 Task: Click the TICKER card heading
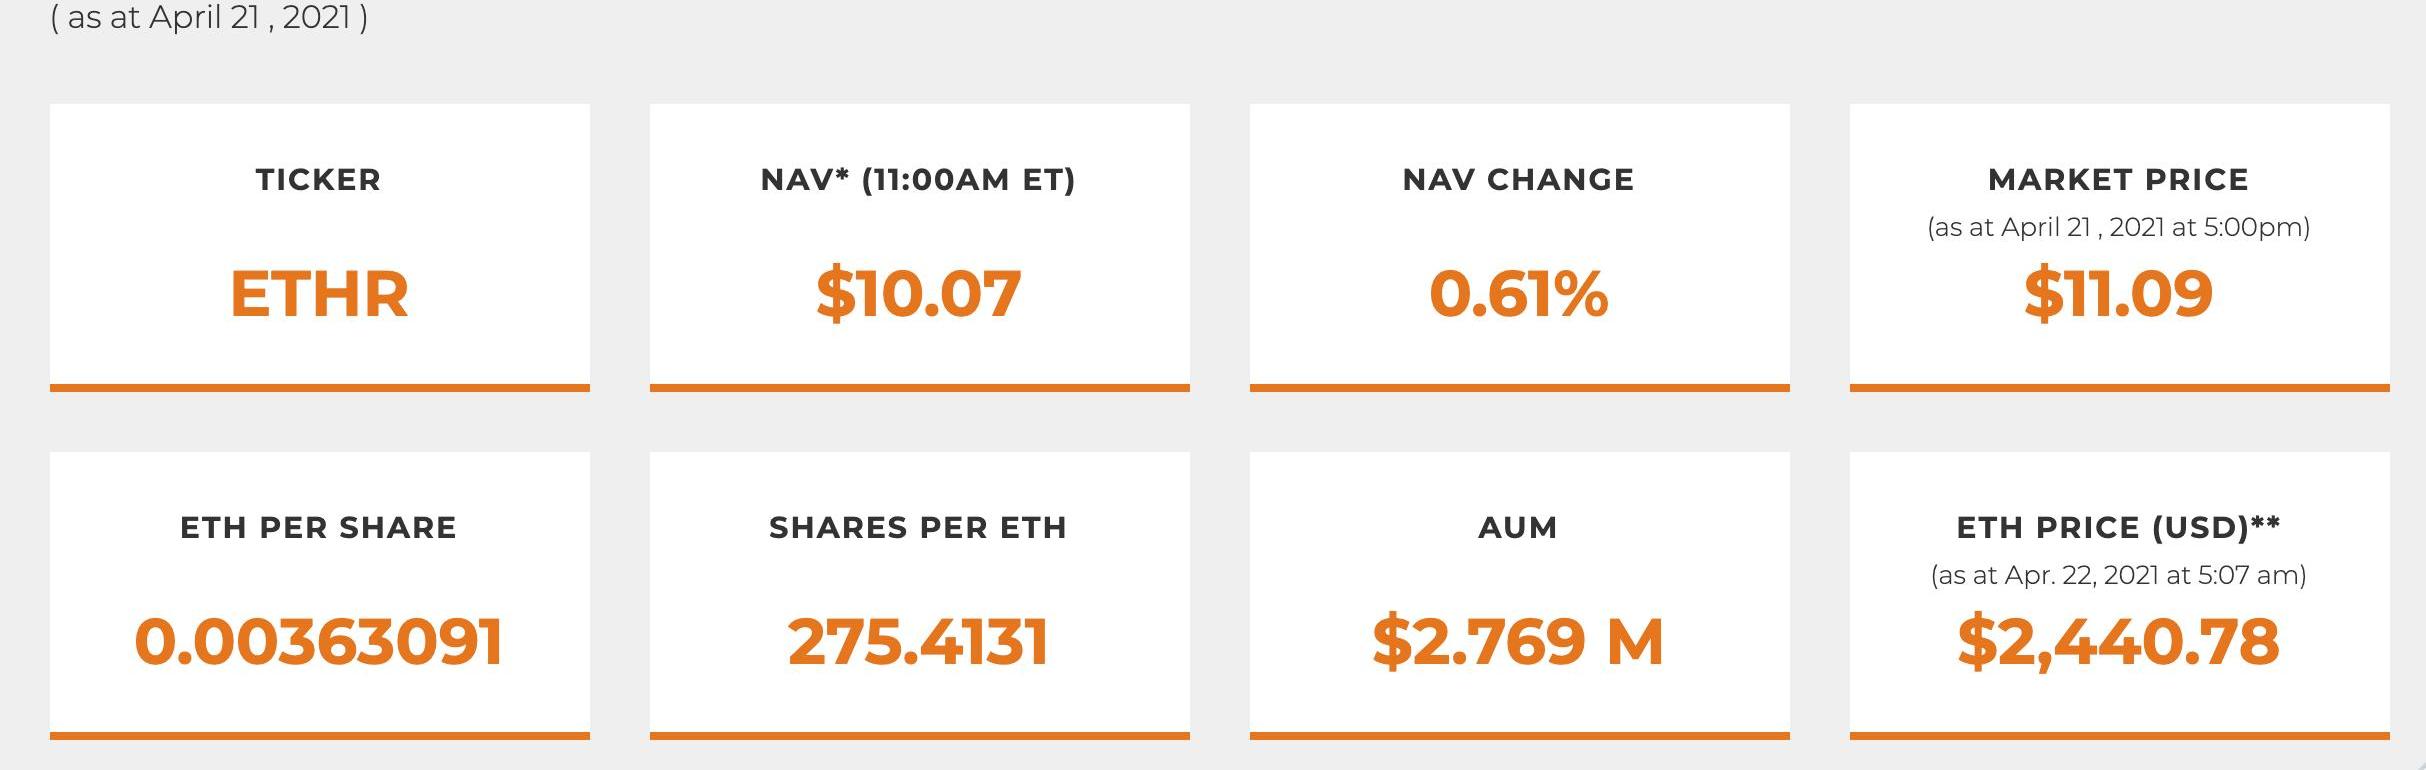coord(319,180)
